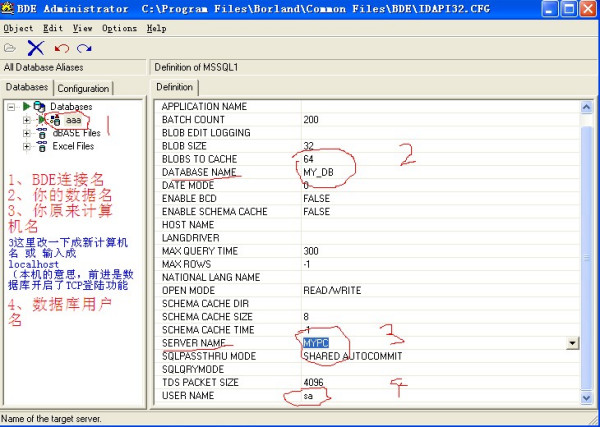Select the NATIONAL LANG NAME row

[367, 277]
